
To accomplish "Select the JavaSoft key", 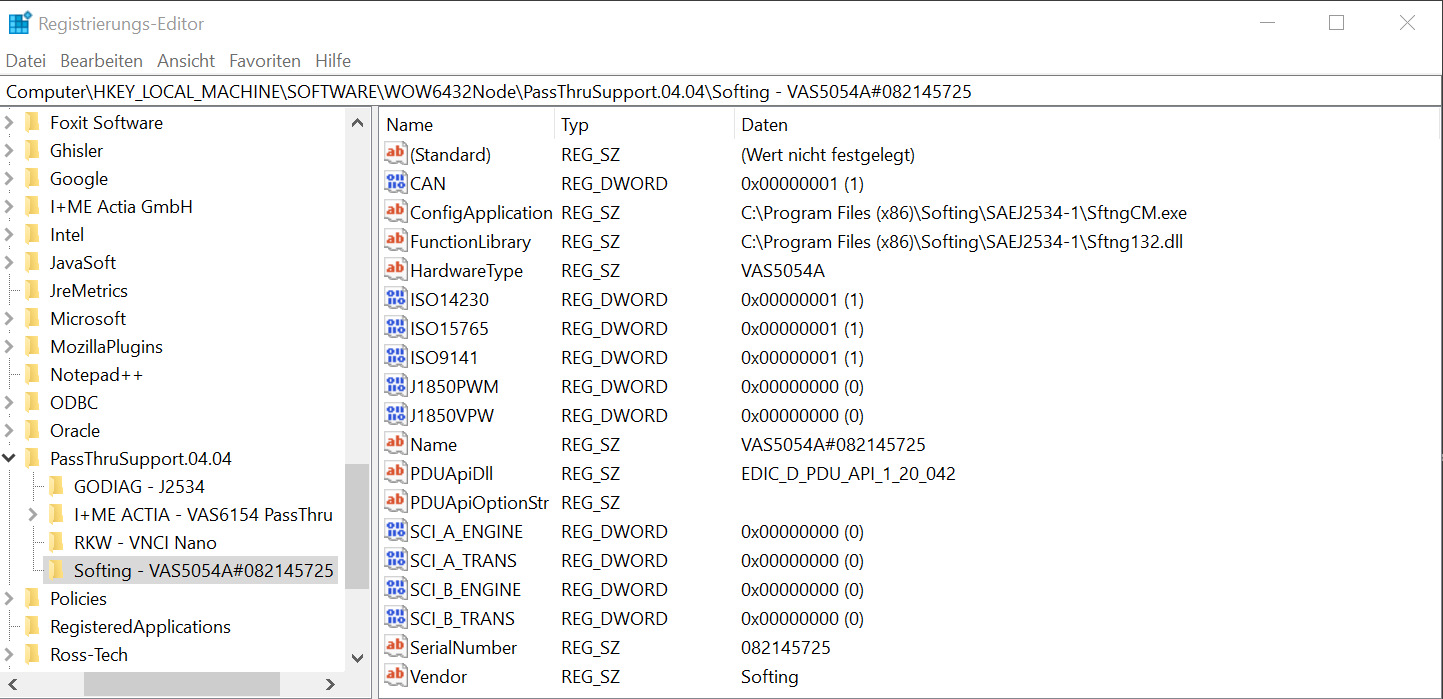I will 83,263.
